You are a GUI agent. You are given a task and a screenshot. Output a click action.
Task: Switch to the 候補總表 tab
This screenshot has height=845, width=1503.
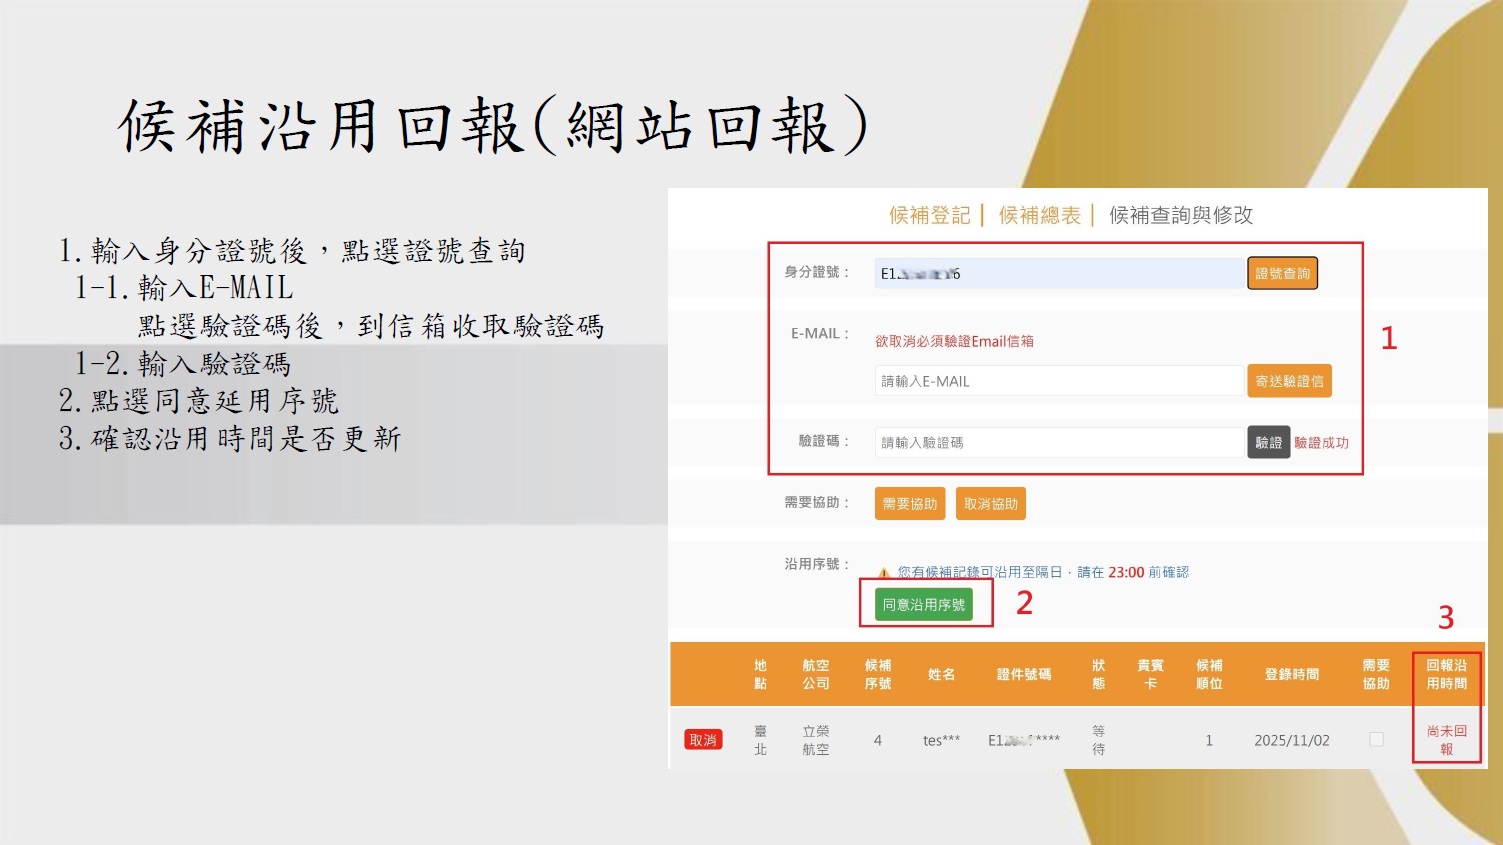click(x=1039, y=215)
